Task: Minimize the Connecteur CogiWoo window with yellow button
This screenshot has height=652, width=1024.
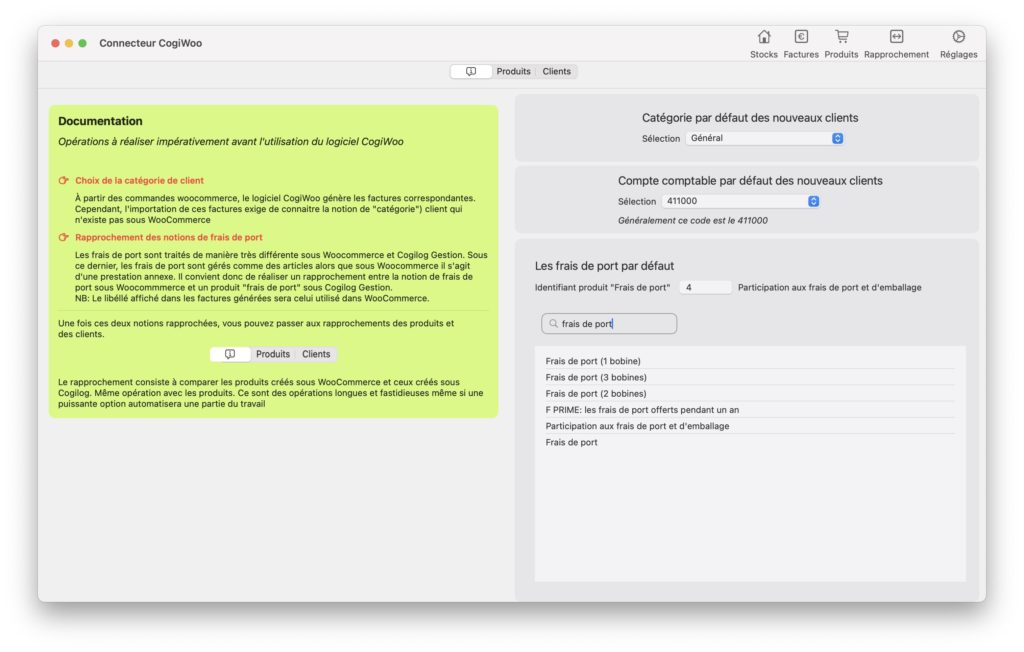Action: coord(69,43)
